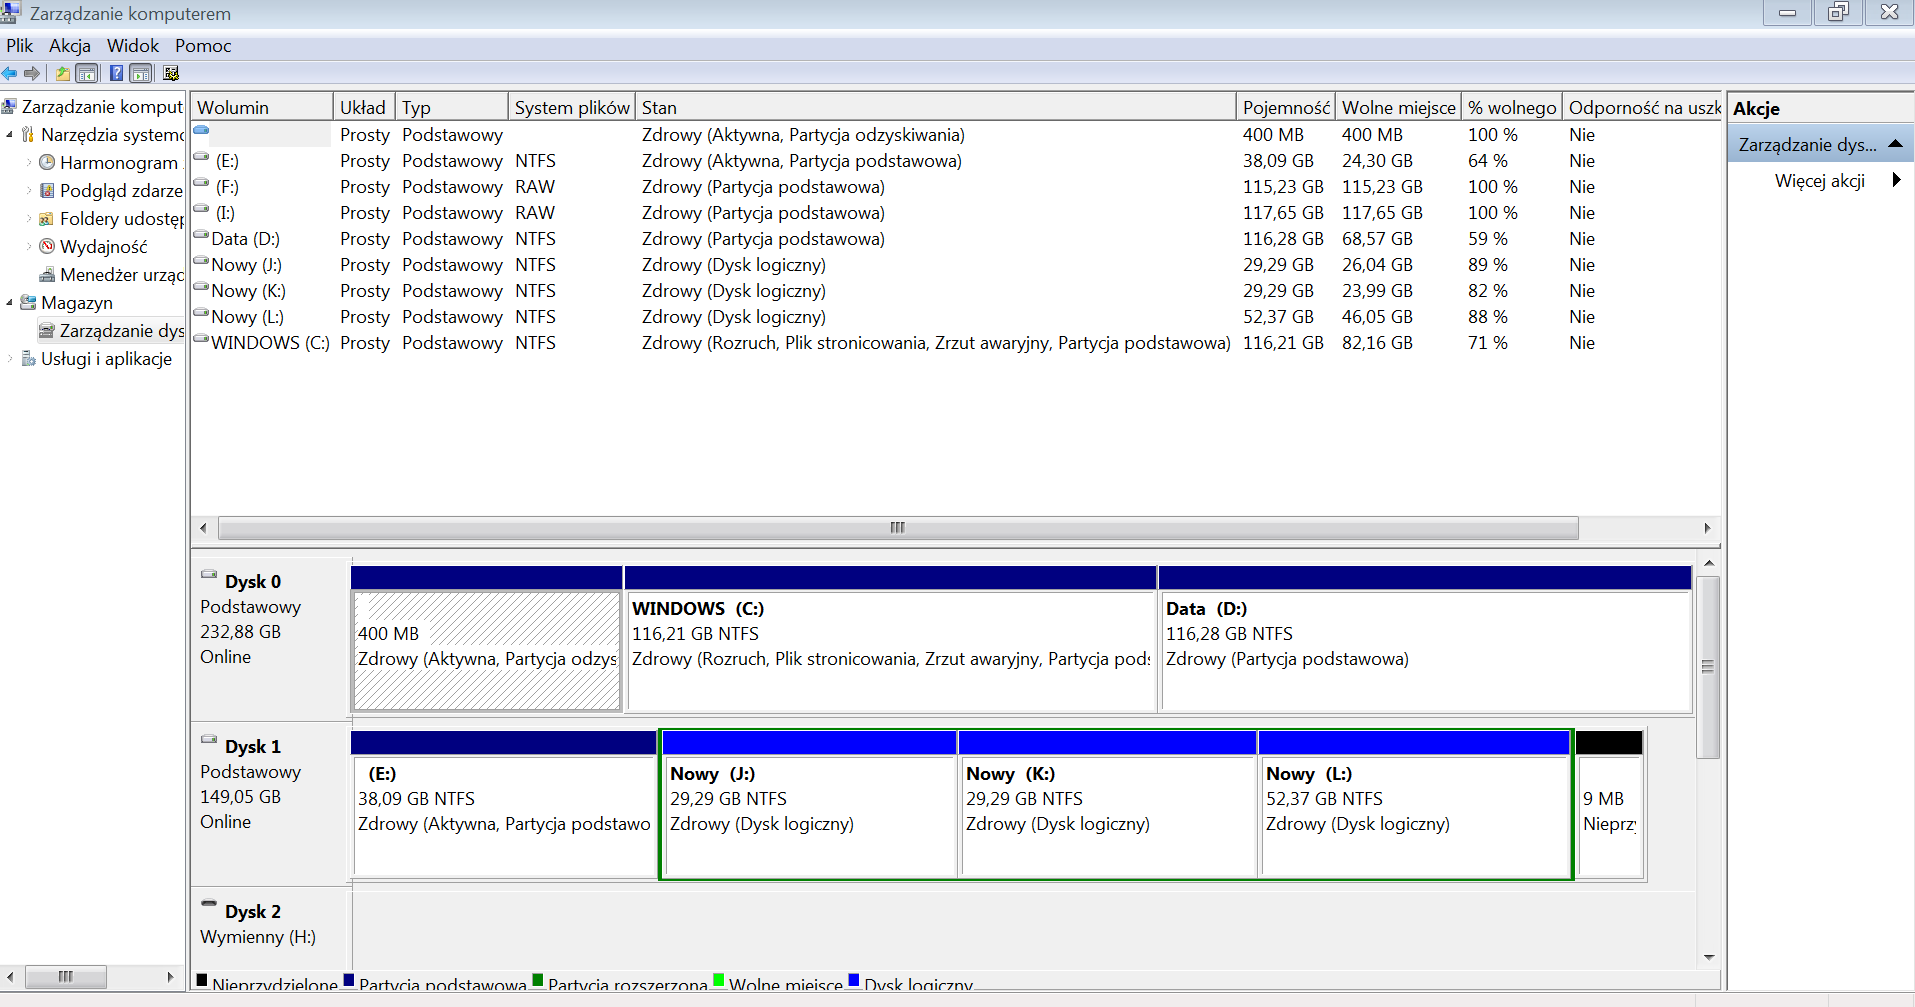The width and height of the screenshot is (1915, 1007).
Task: Click the console tree horizontal scrollbar thumb
Action: 66,976
